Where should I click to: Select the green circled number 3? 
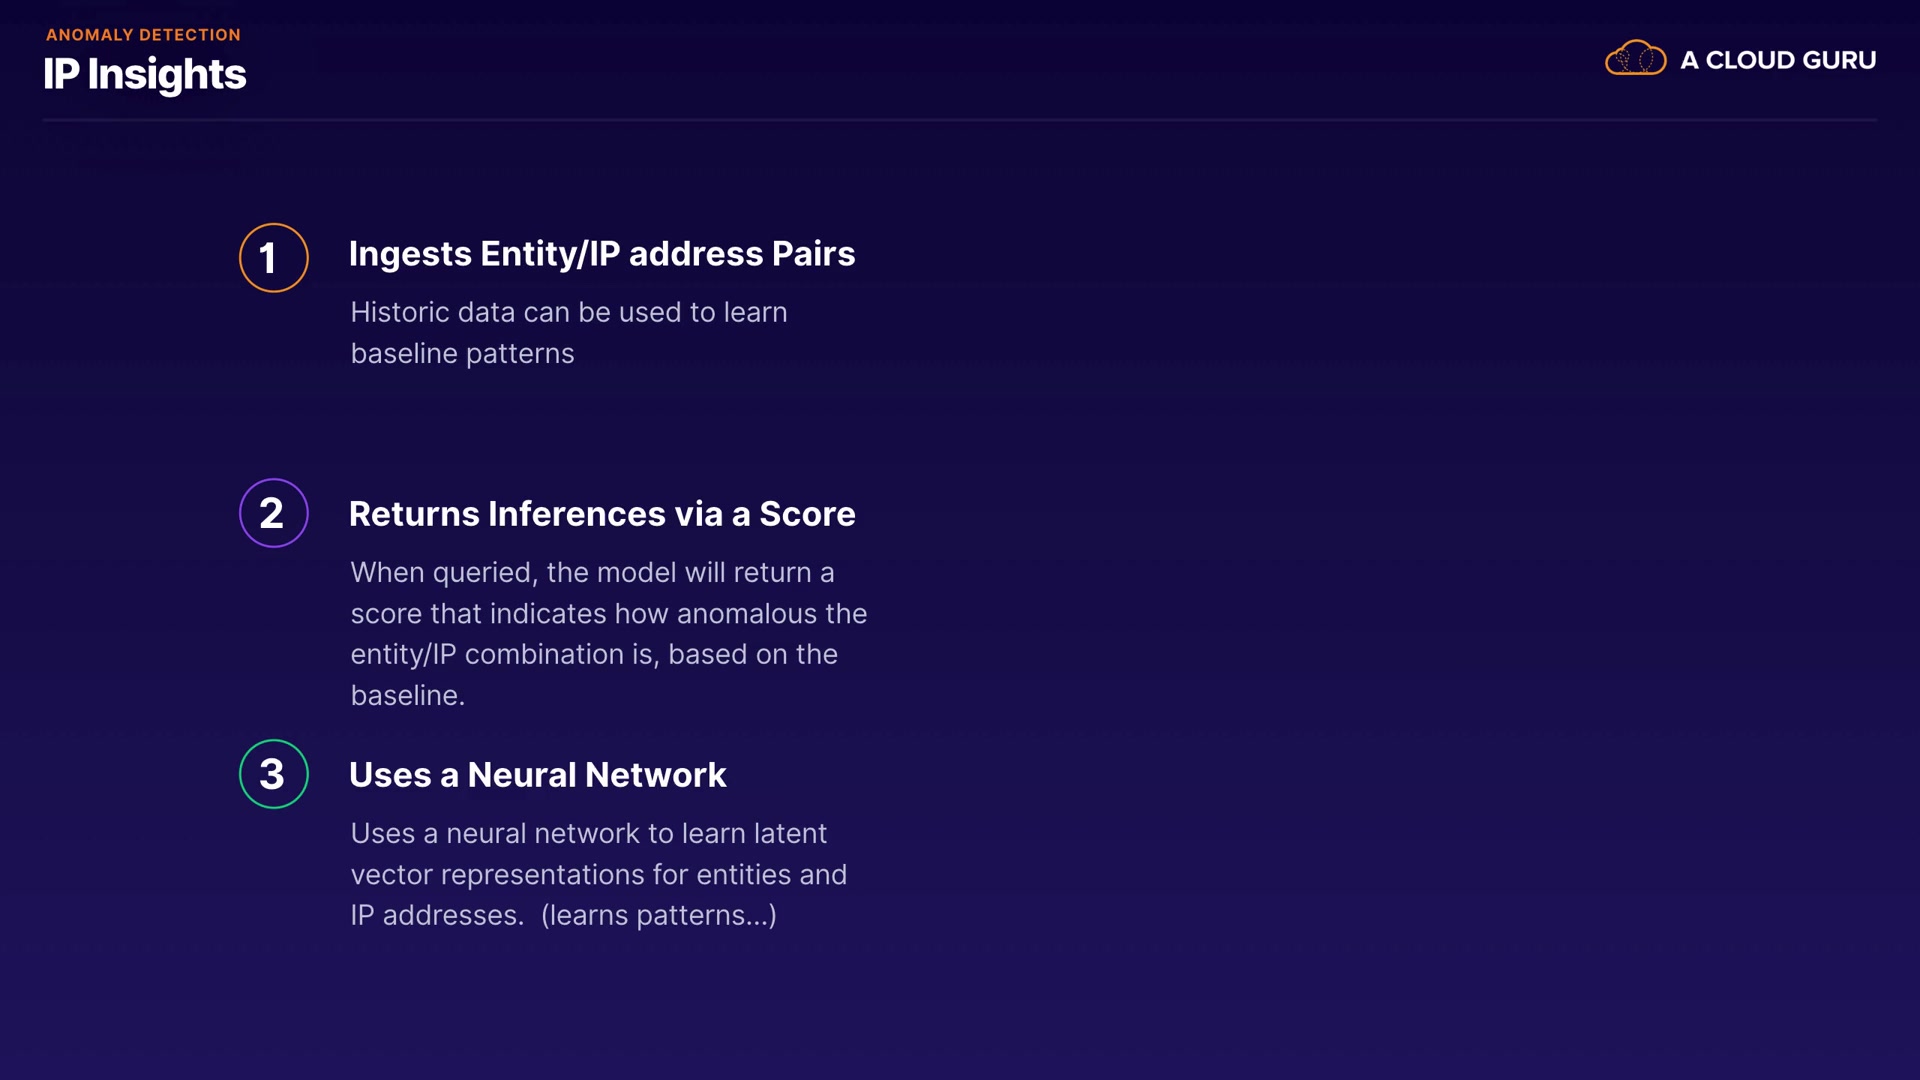pos(273,774)
